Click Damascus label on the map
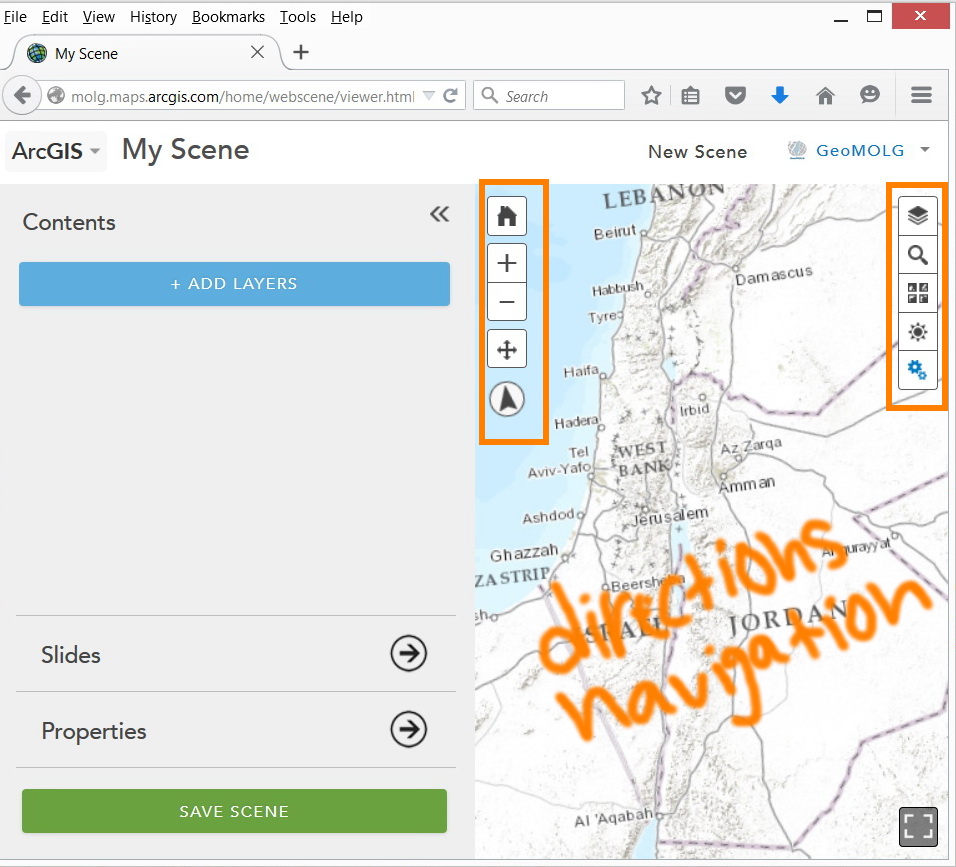Image resolution: width=956 pixels, height=867 pixels. tap(773, 275)
